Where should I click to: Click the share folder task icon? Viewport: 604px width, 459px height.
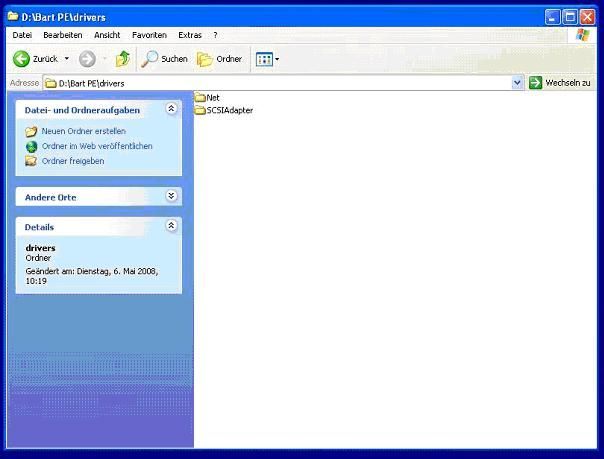click(x=31, y=161)
